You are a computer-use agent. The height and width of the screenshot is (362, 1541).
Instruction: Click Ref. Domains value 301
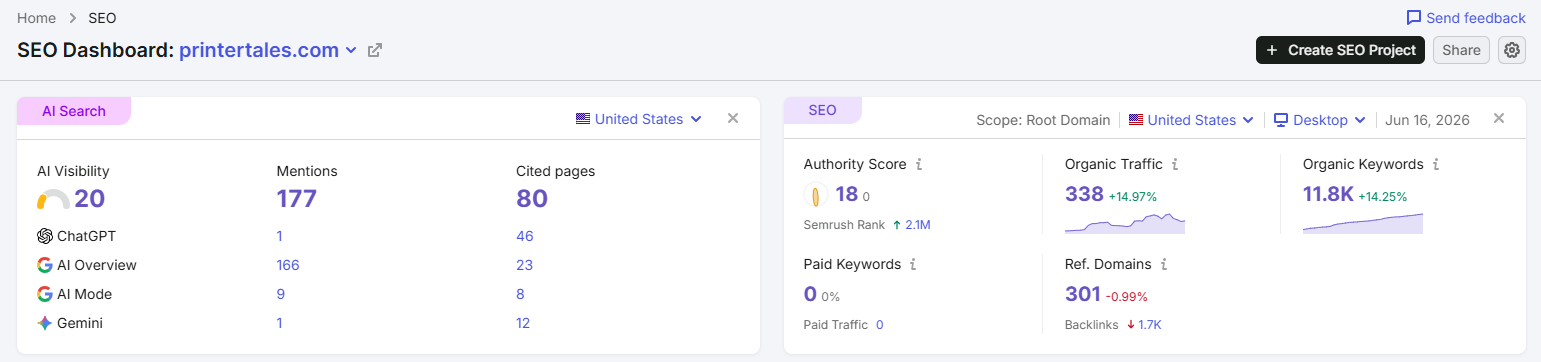[x=1083, y=295]
